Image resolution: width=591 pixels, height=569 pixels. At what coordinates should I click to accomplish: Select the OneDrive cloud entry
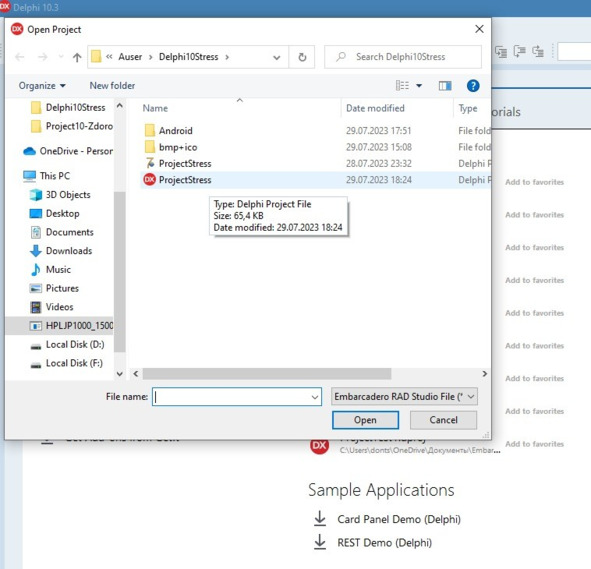(x=68, y=151)
